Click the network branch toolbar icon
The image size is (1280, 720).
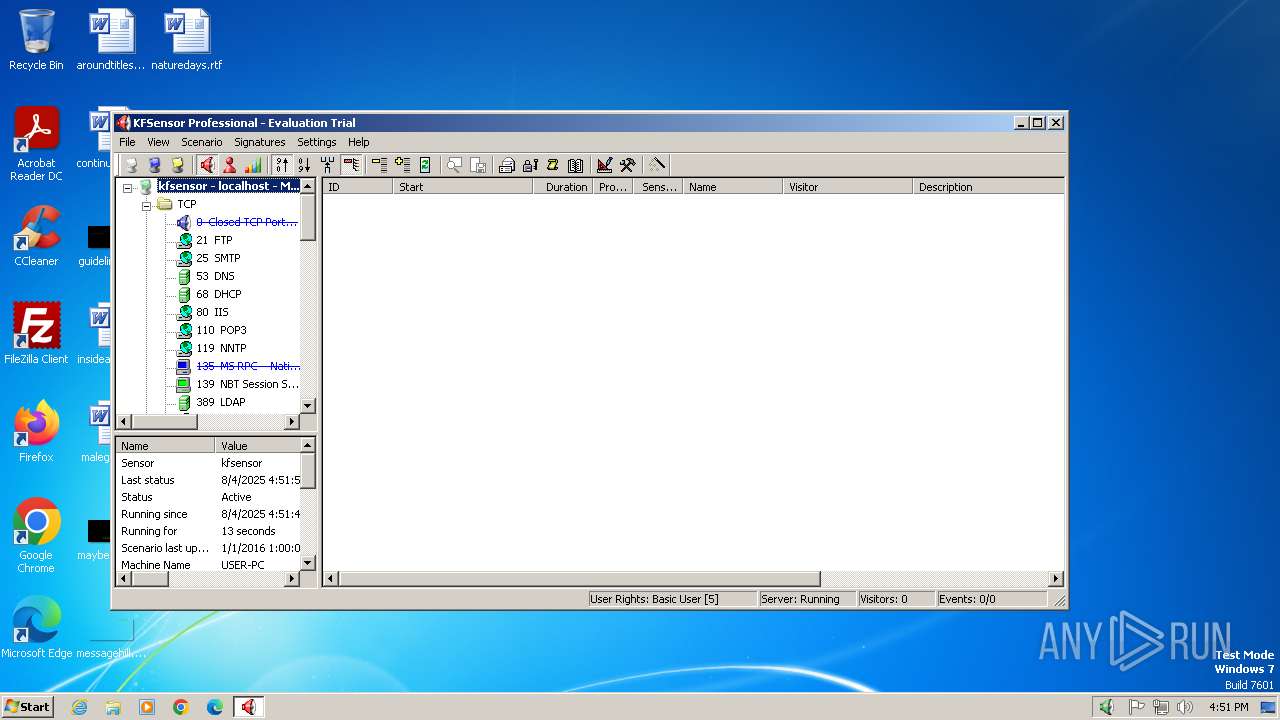coord(327,165)
